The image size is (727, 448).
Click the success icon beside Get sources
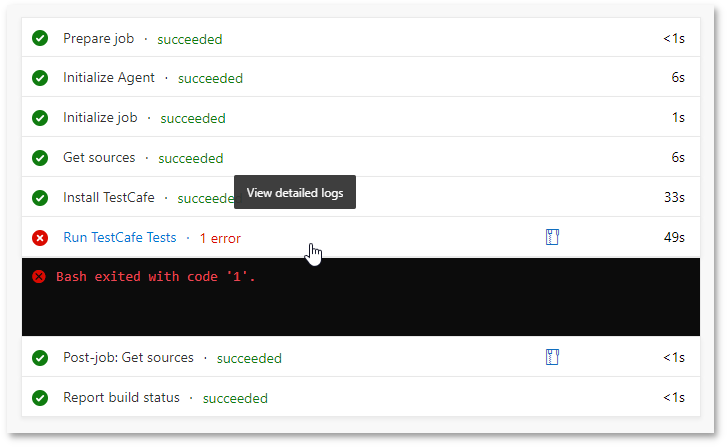click(x=40, y=158)
